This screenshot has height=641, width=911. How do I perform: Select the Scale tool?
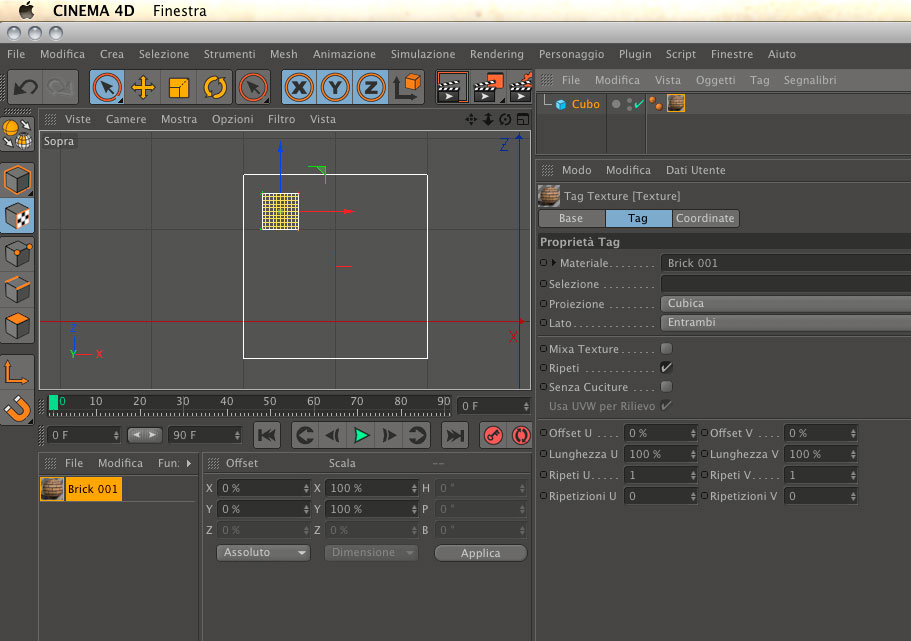[179, 88]
